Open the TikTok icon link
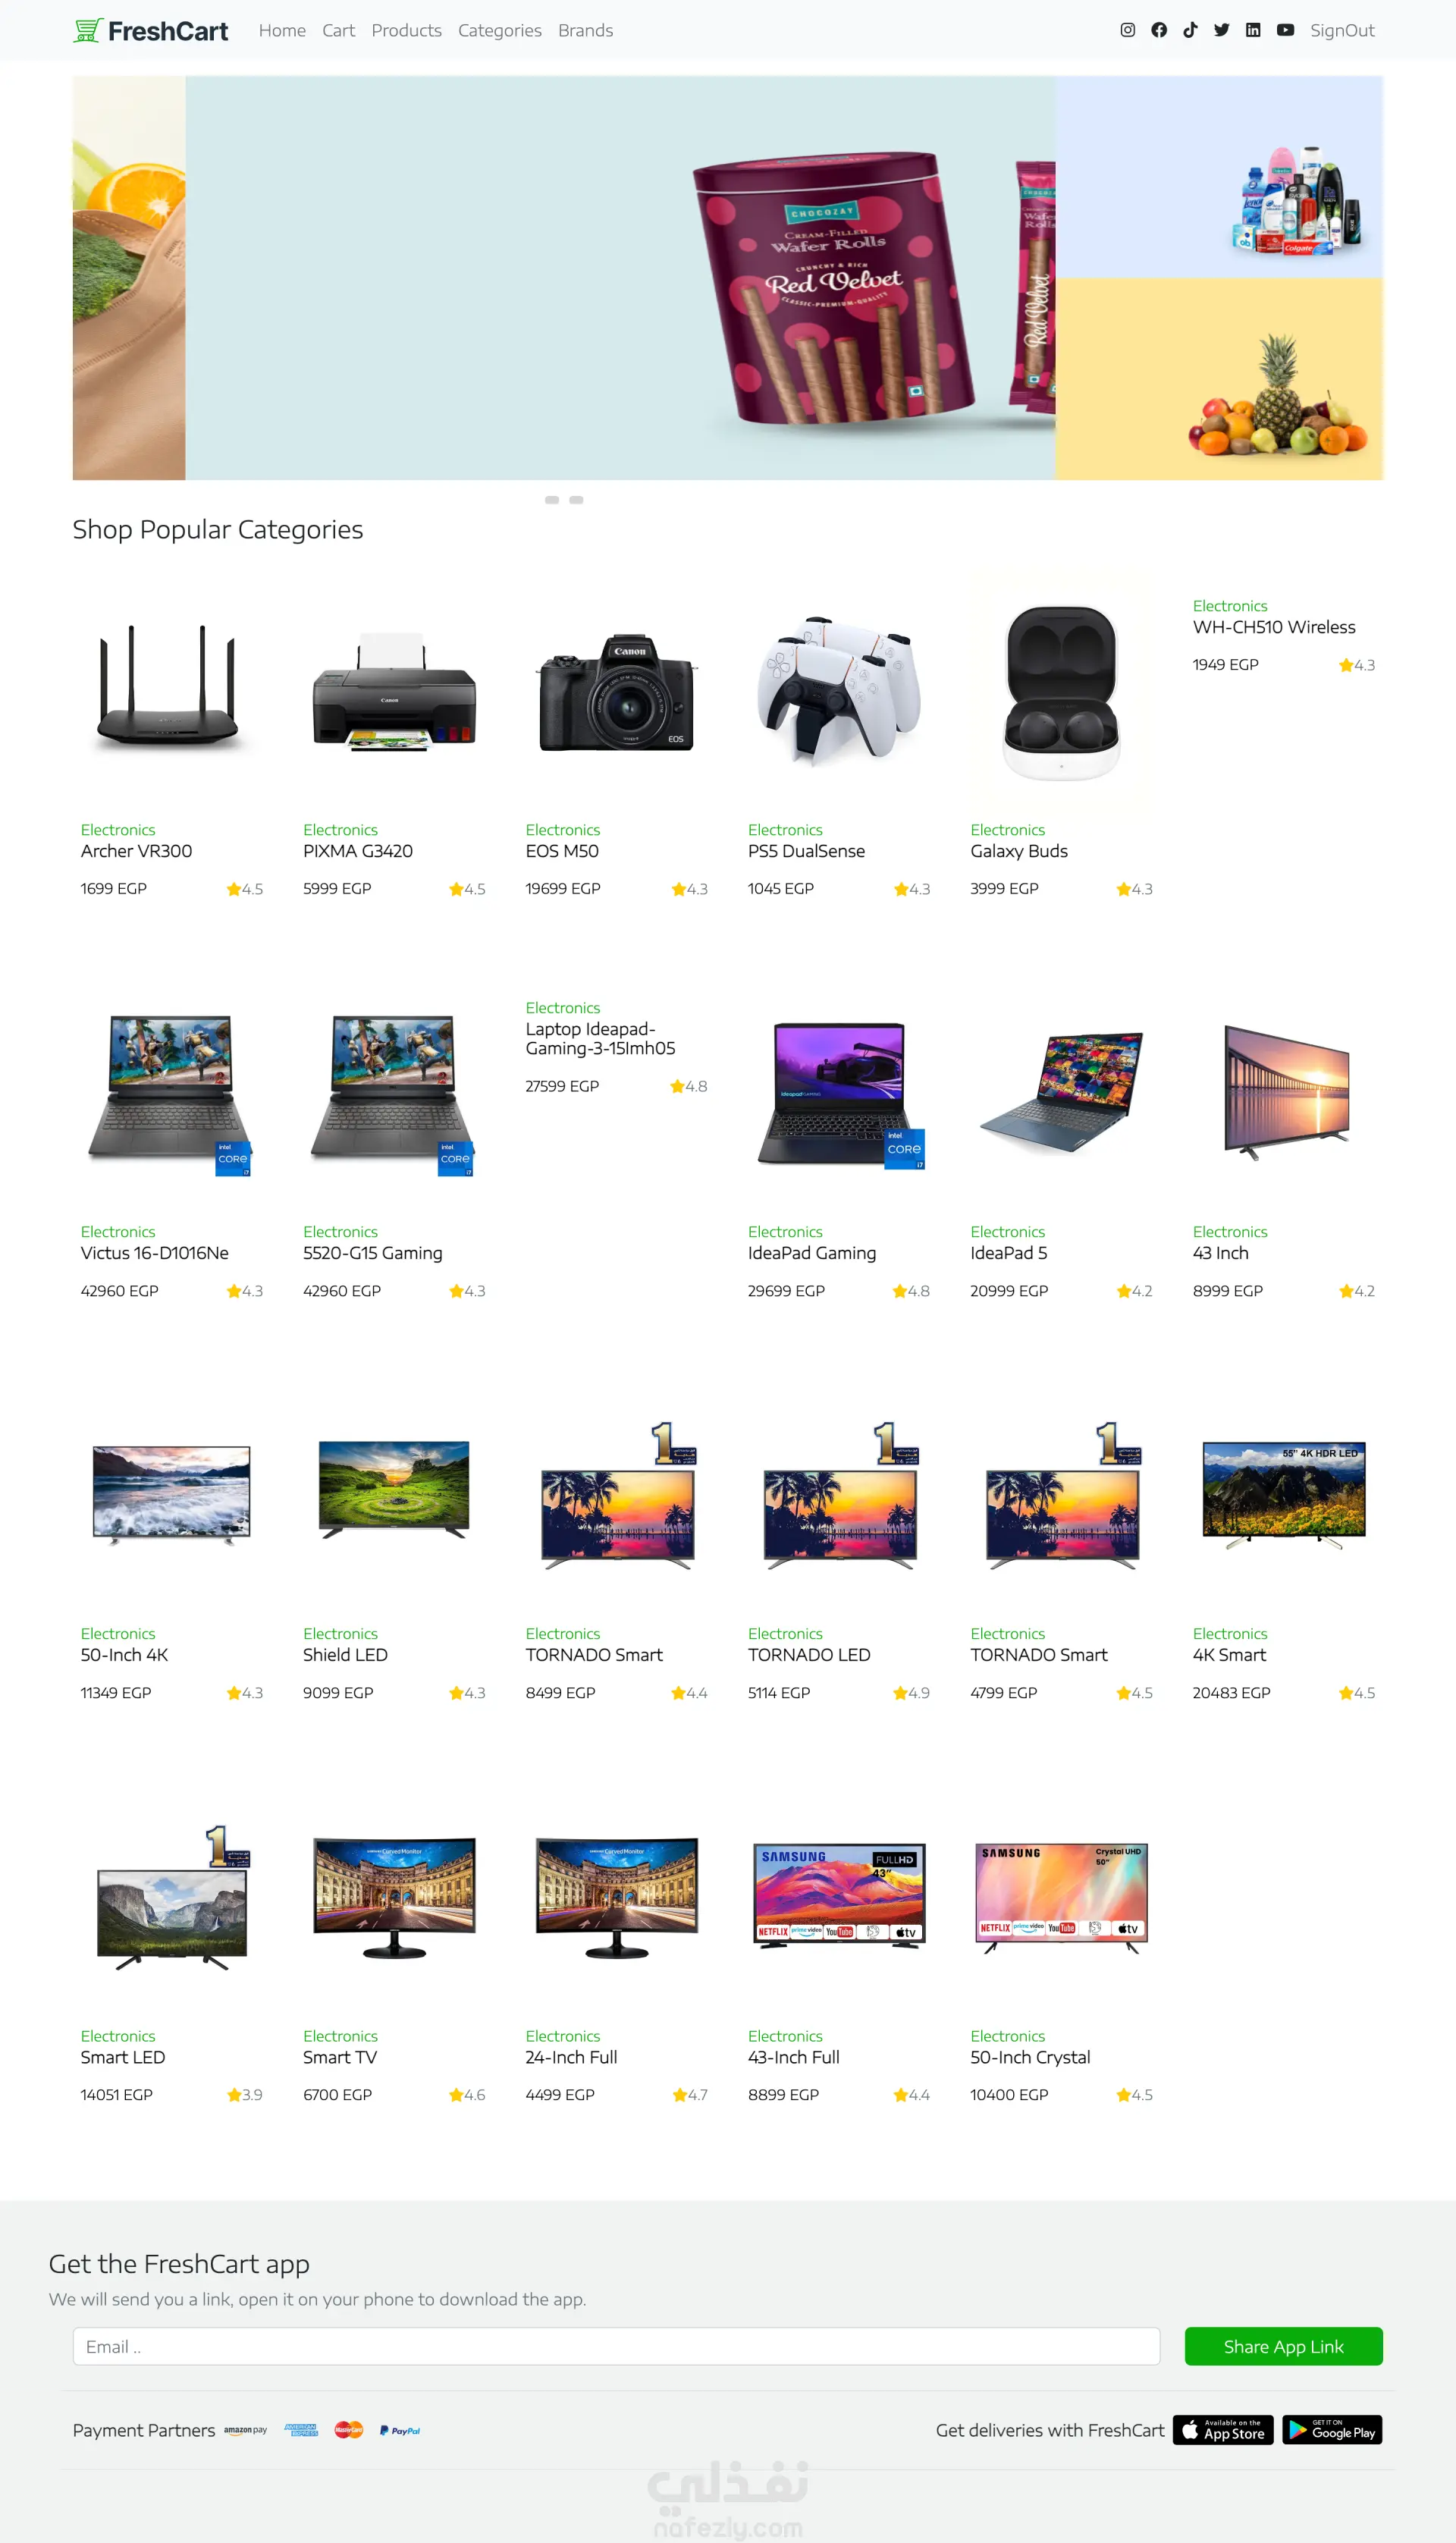This screenshot has height=2543, width=1456. pos(1190,30)
